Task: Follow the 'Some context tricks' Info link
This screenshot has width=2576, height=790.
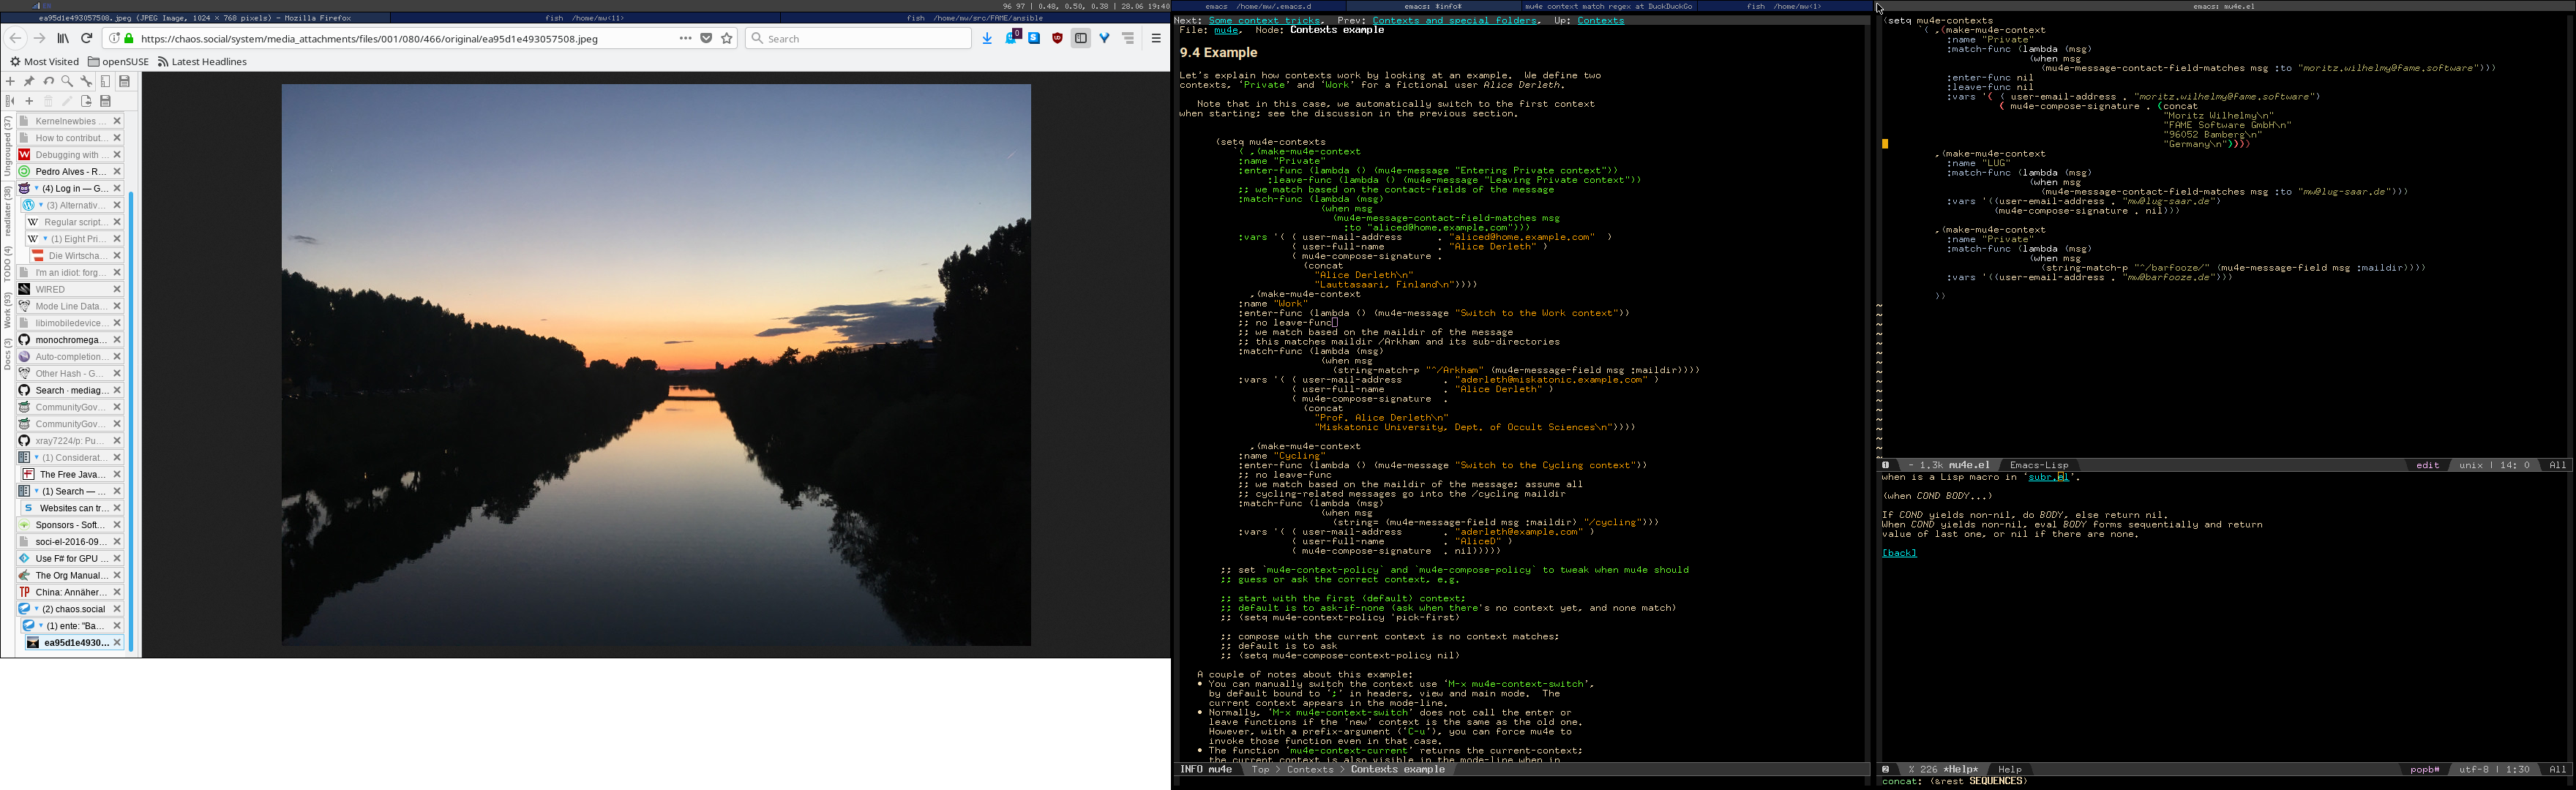Action: 1264,20
